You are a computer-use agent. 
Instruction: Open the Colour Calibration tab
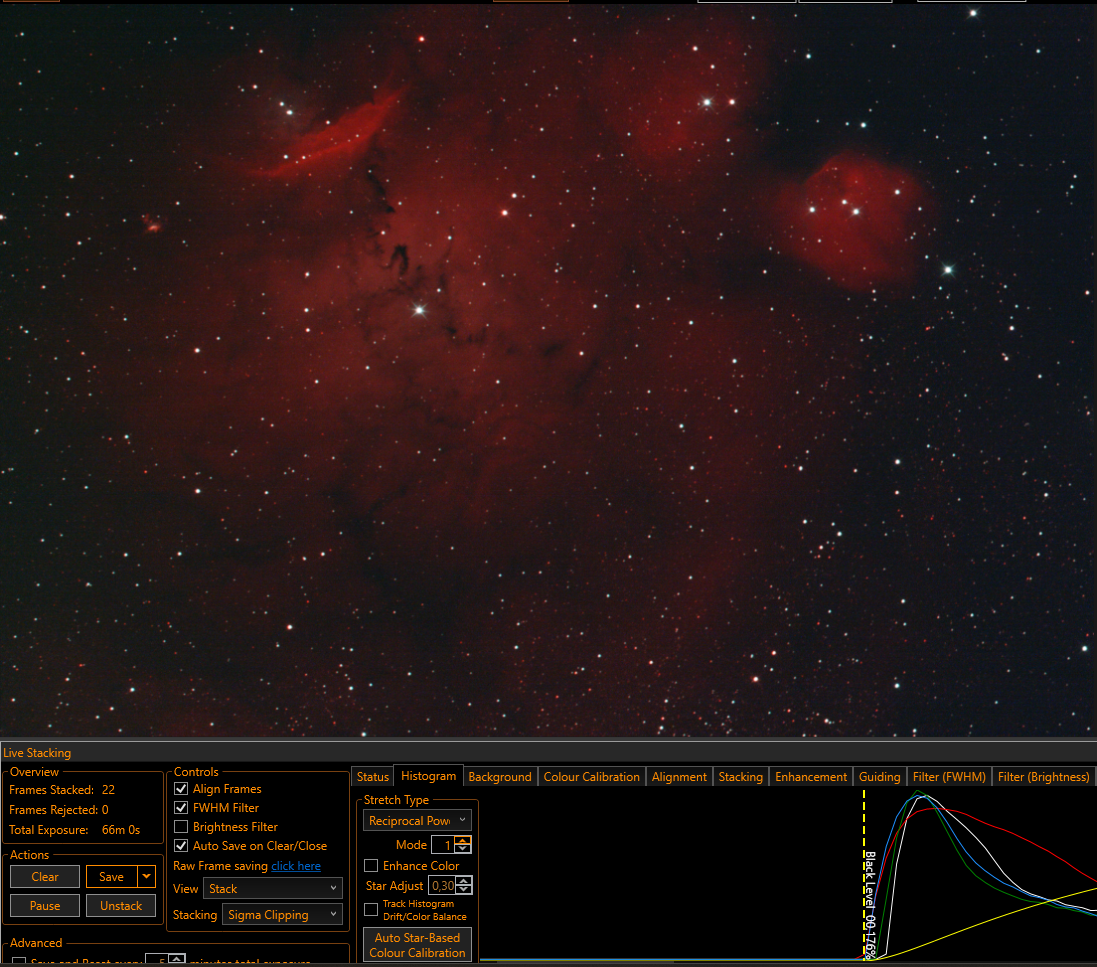click(x=591, y=777)
